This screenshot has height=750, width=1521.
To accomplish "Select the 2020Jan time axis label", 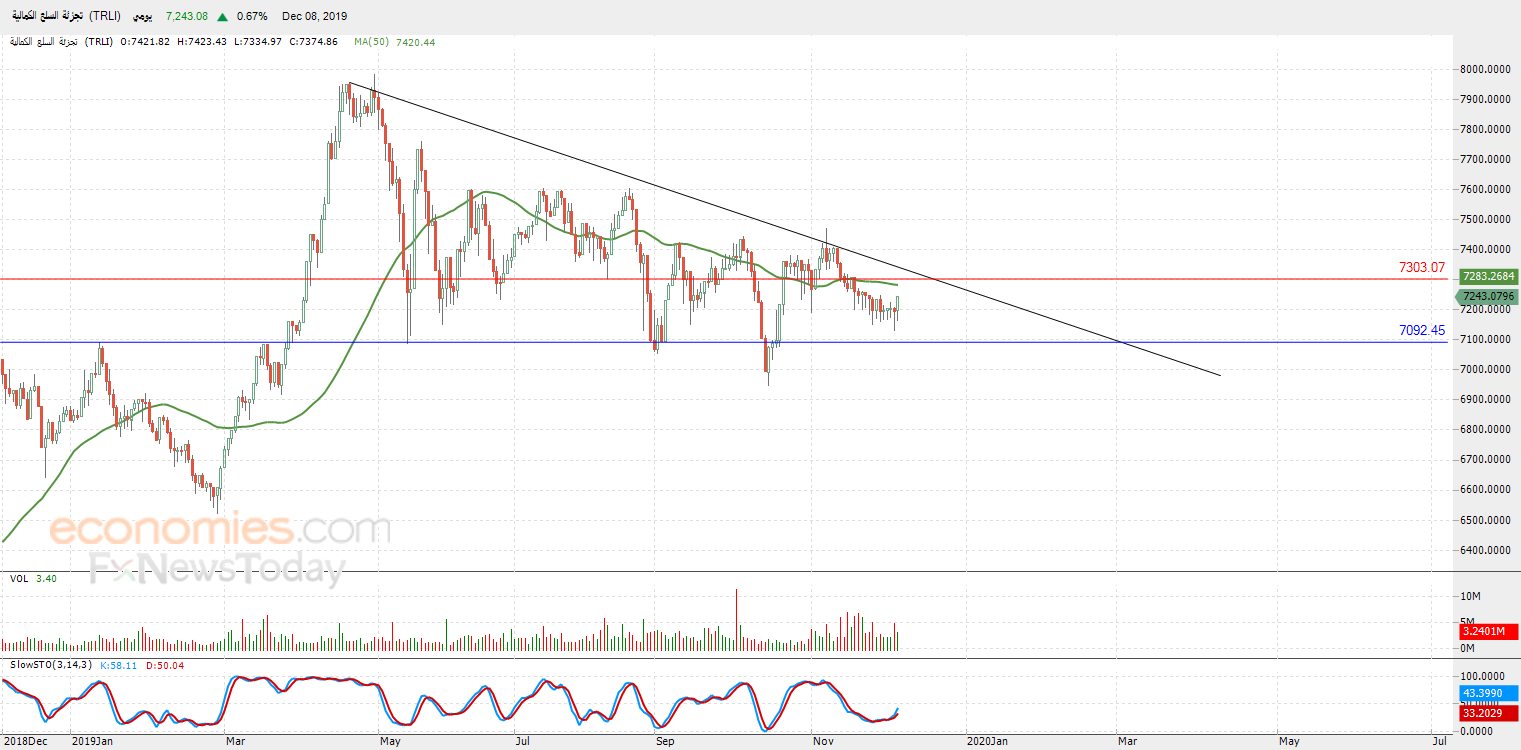I will tap(985, 741).
